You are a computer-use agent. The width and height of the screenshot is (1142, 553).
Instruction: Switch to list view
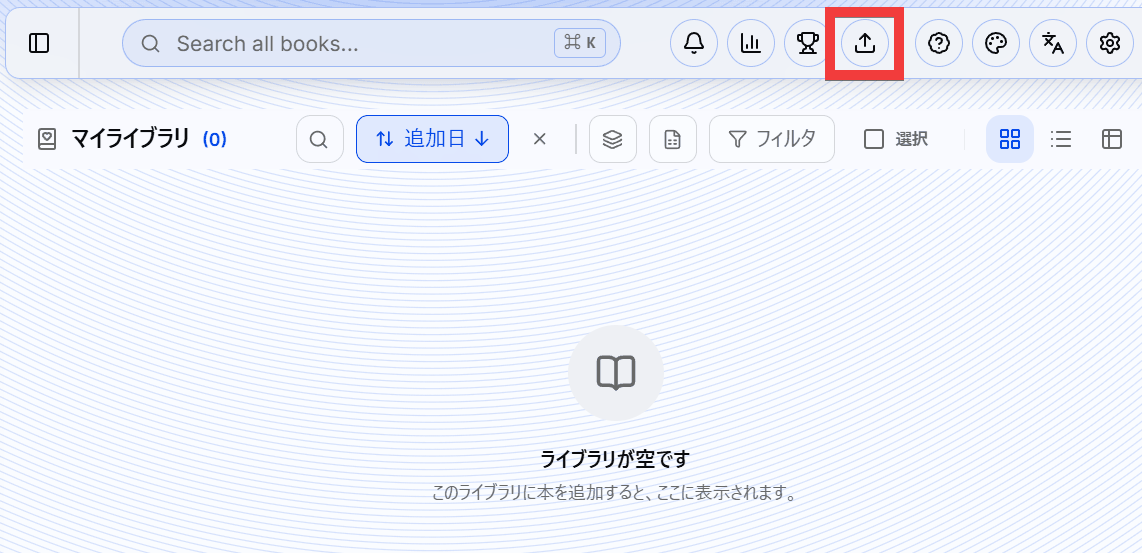[1060, 139]
